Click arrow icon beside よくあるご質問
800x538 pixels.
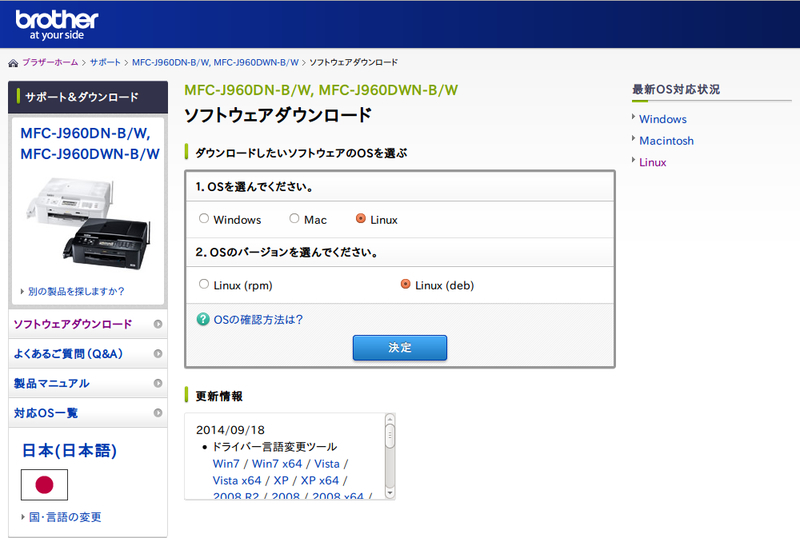coord(158,354)
